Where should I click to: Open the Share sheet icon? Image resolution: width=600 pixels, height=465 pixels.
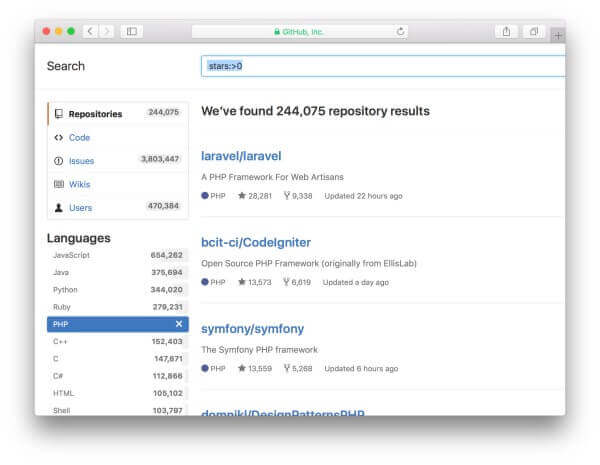[506, 32]
